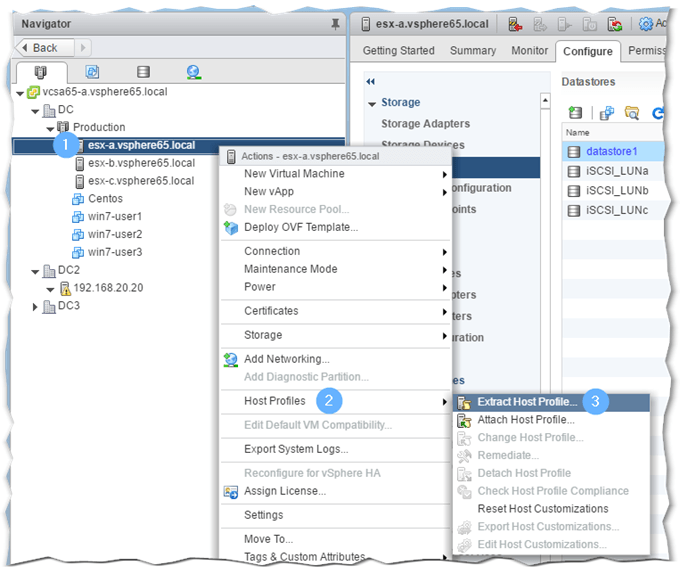The image size is (680, 574).
Task: Collapse the 192.168.20.20 host node
Action: point(50,290)
